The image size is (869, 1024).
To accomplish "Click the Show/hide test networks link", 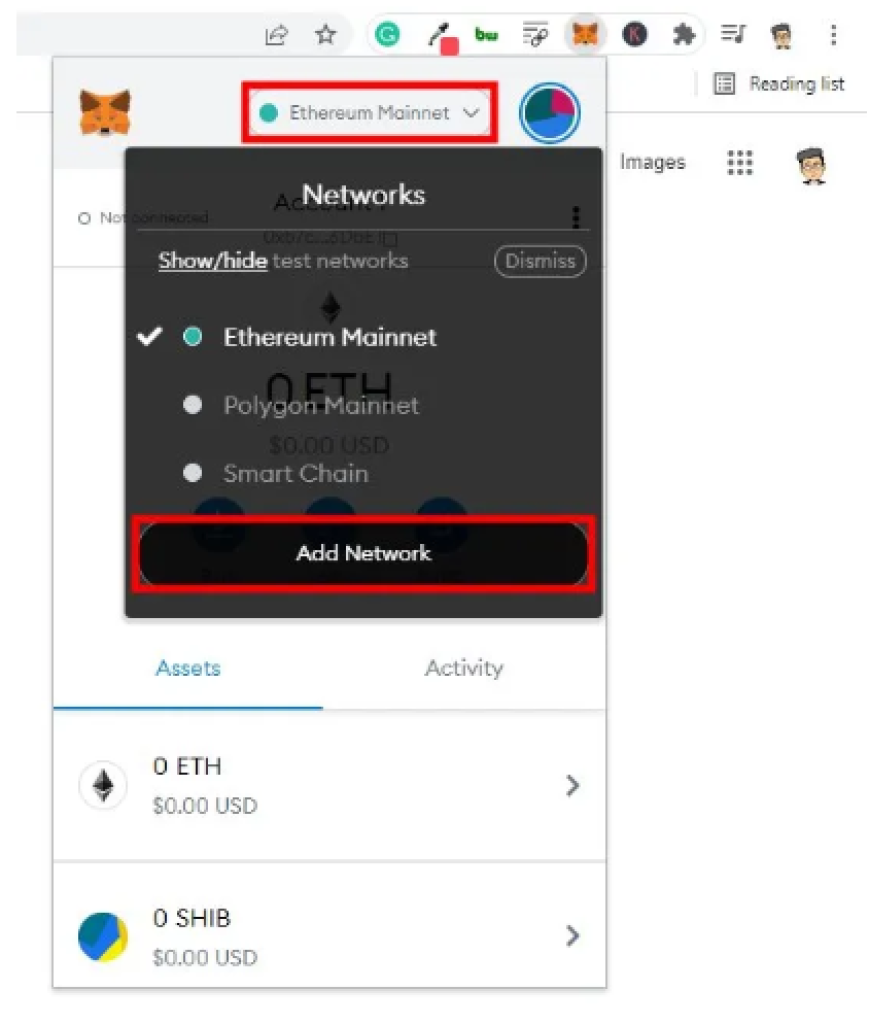I will [213, 261].
